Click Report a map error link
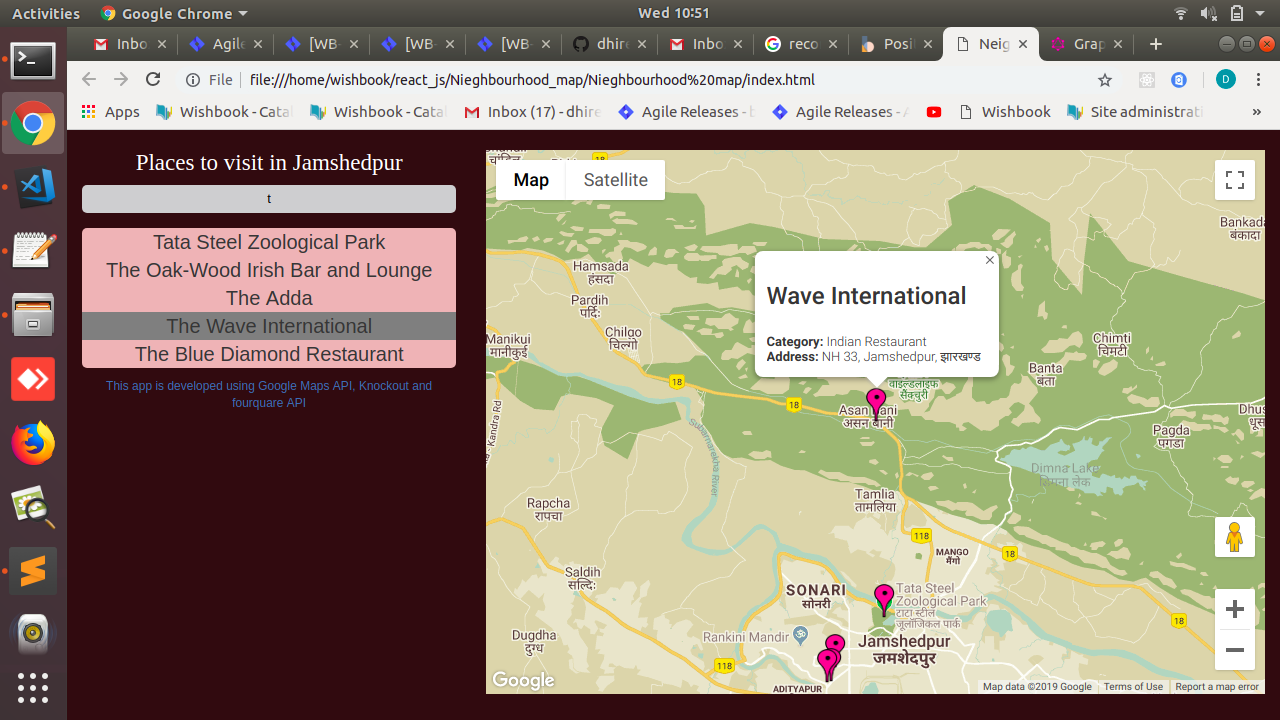Image resolution: width=1280 pixels, height=720 pixels. [1217, 687]
